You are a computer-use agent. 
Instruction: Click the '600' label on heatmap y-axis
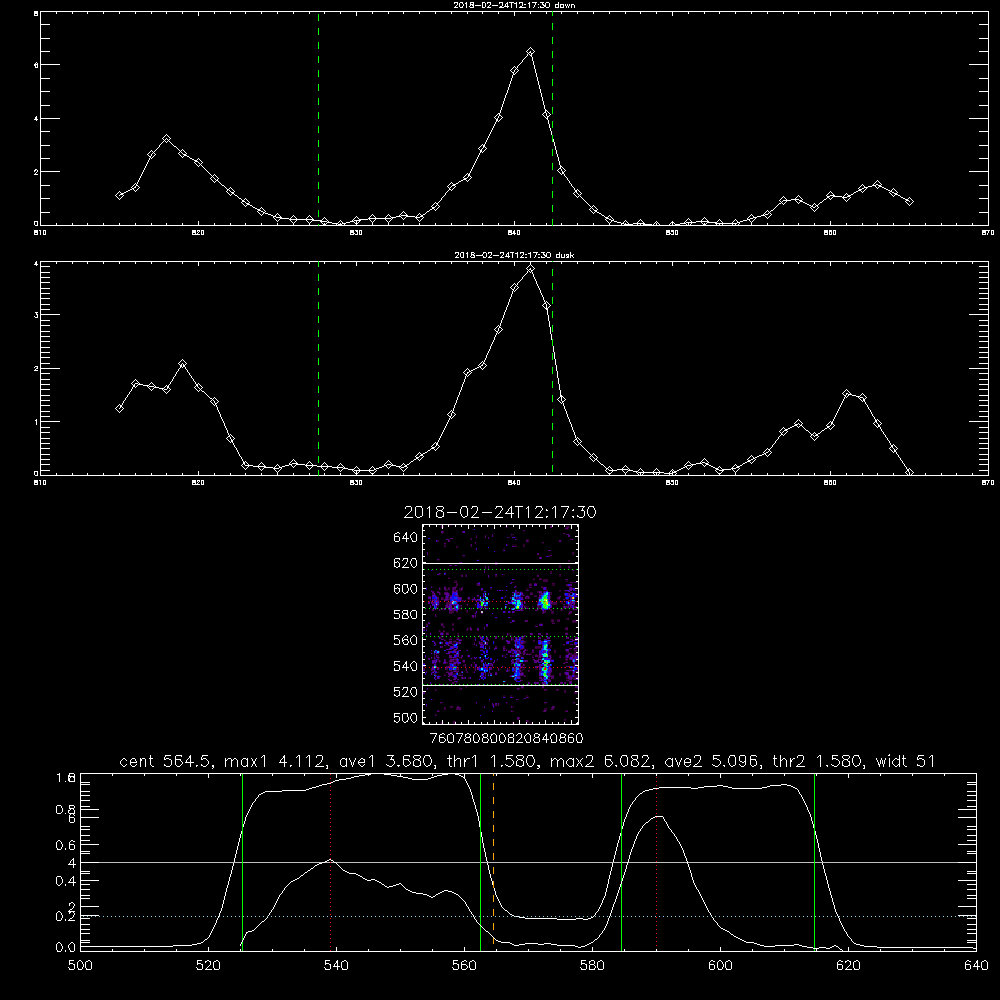coord(406,589)
